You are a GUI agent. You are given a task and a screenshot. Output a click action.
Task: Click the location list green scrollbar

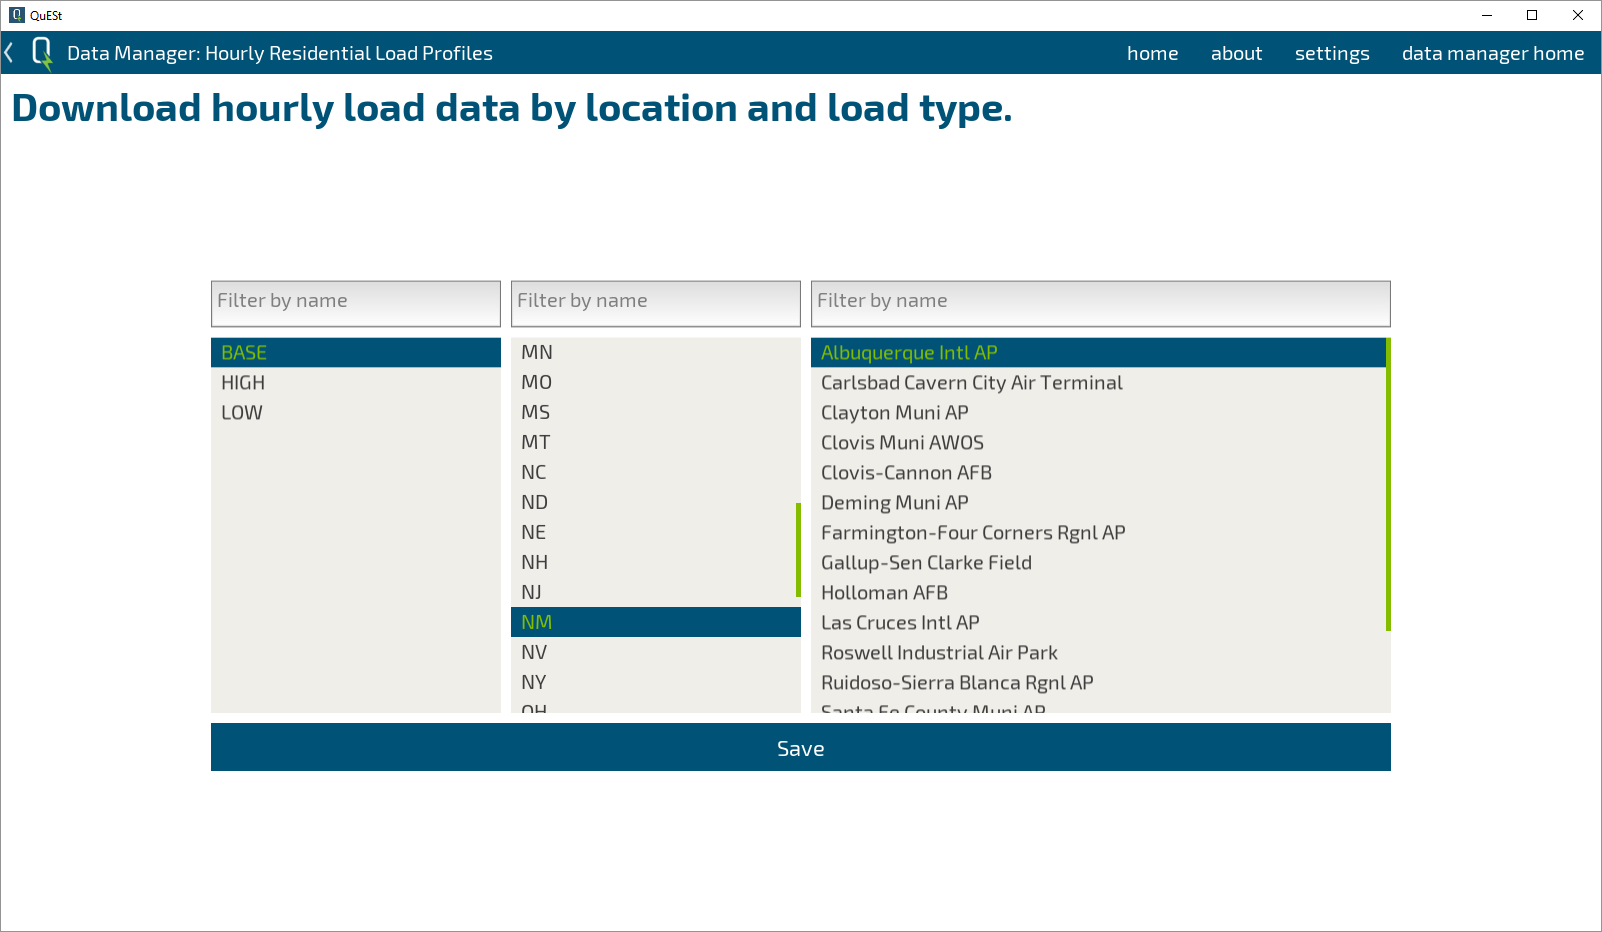1388,484
